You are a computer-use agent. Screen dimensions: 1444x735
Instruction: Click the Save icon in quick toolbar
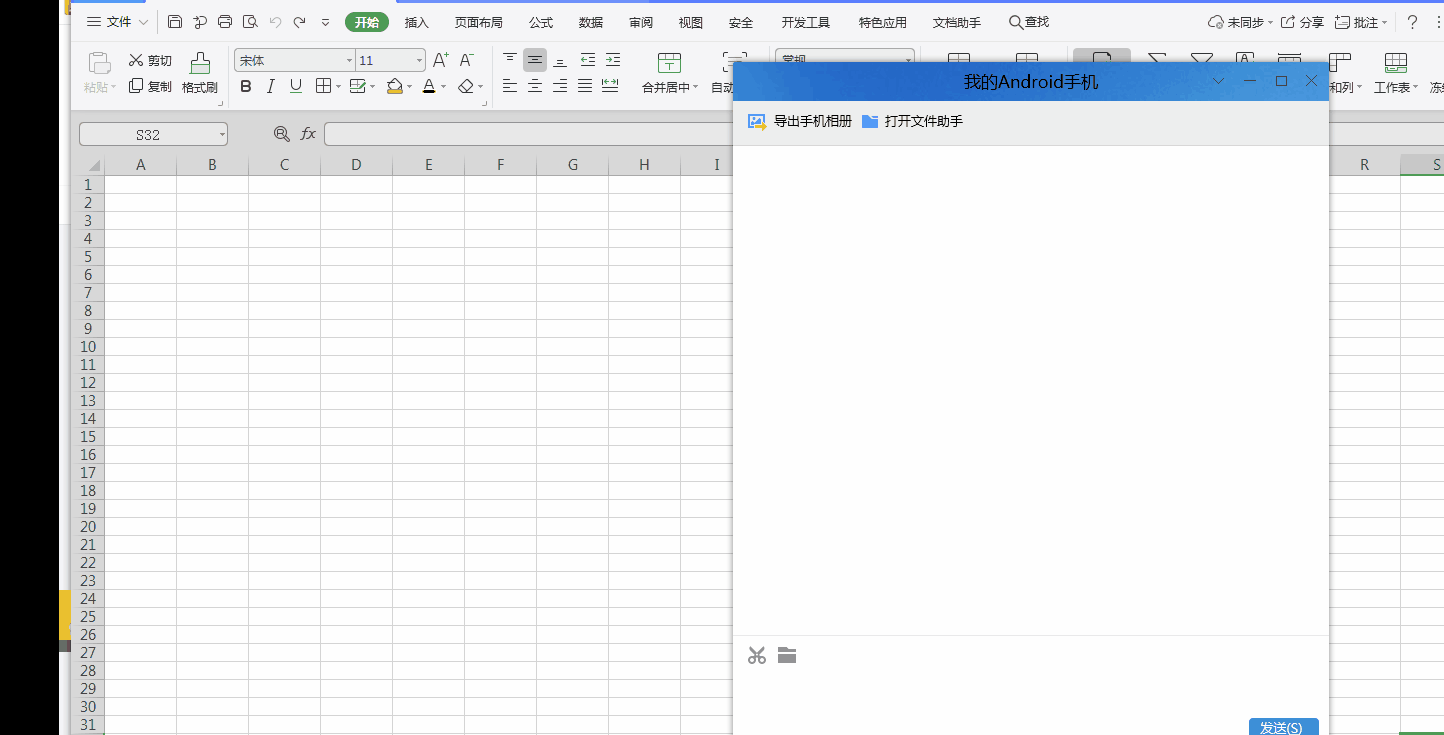point(175,22)
